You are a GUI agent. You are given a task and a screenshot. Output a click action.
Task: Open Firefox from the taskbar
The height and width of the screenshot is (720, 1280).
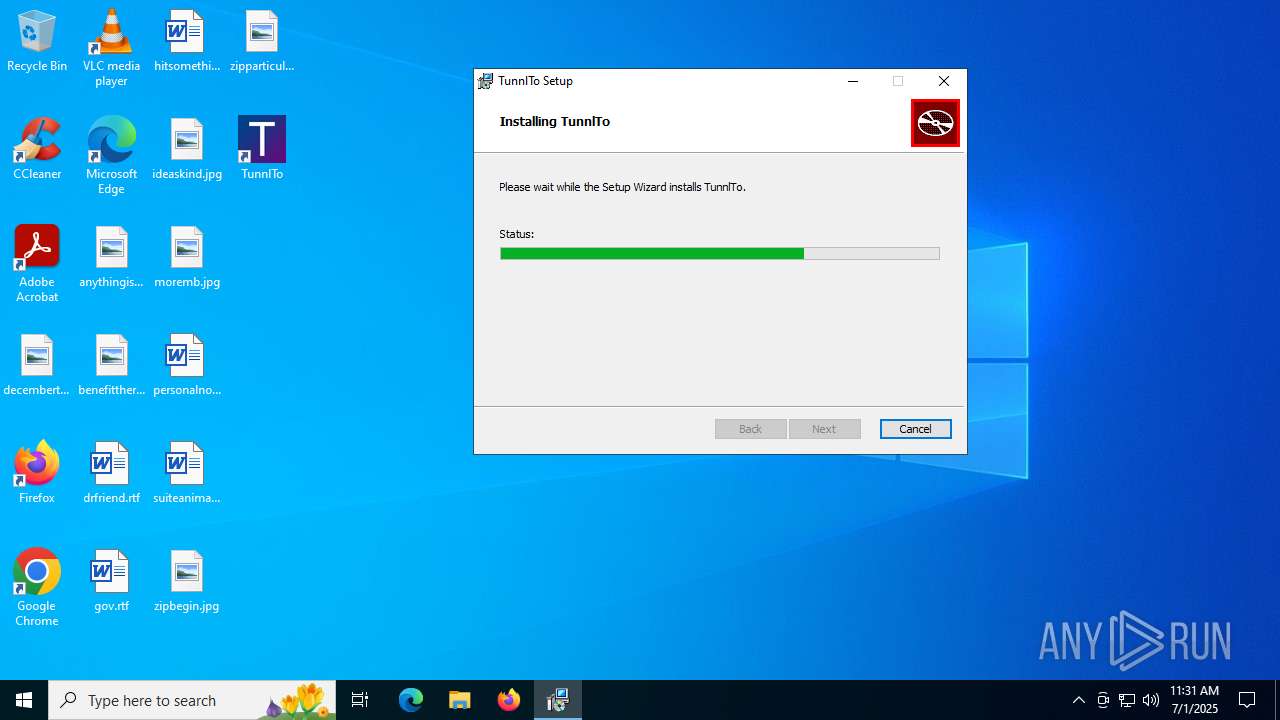[x=508, y=700]
